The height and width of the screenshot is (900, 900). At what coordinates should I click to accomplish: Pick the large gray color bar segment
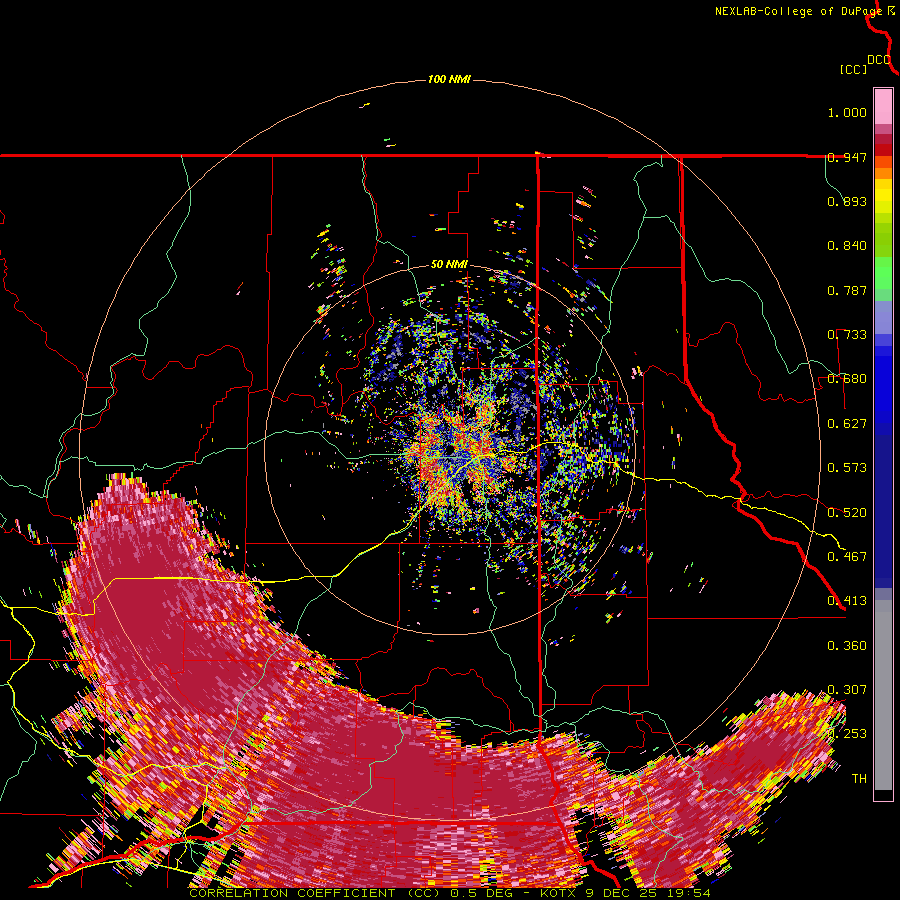point(883,695)
